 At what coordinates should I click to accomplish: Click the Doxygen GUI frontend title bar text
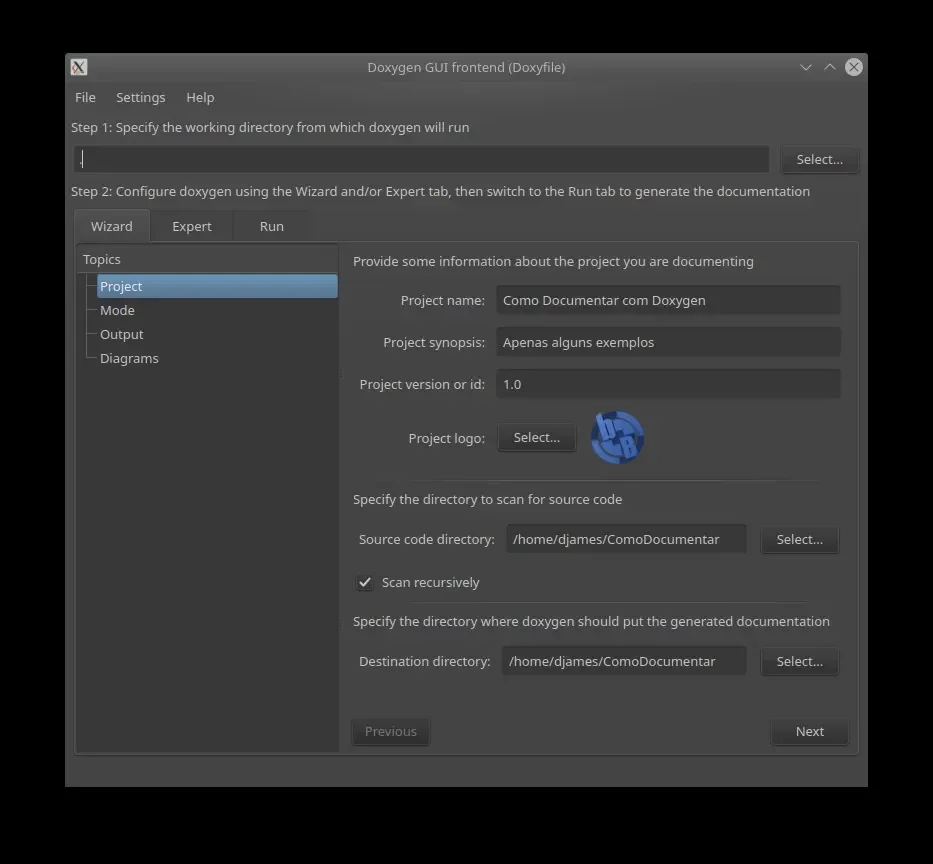(466, 67)
